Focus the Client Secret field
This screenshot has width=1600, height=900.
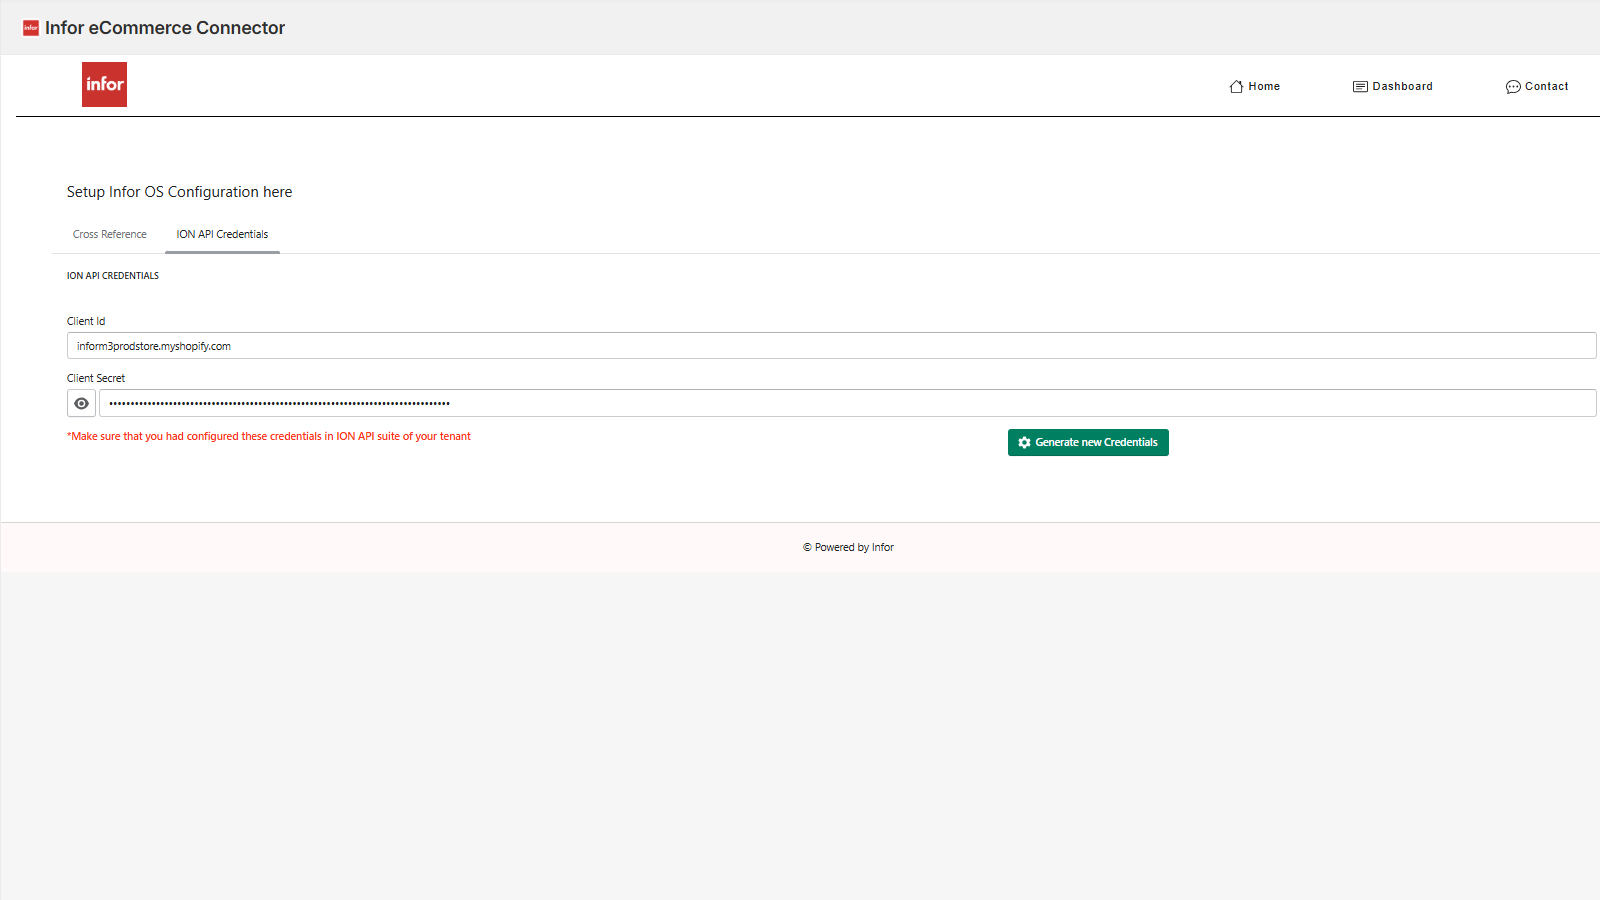point(847,403)
